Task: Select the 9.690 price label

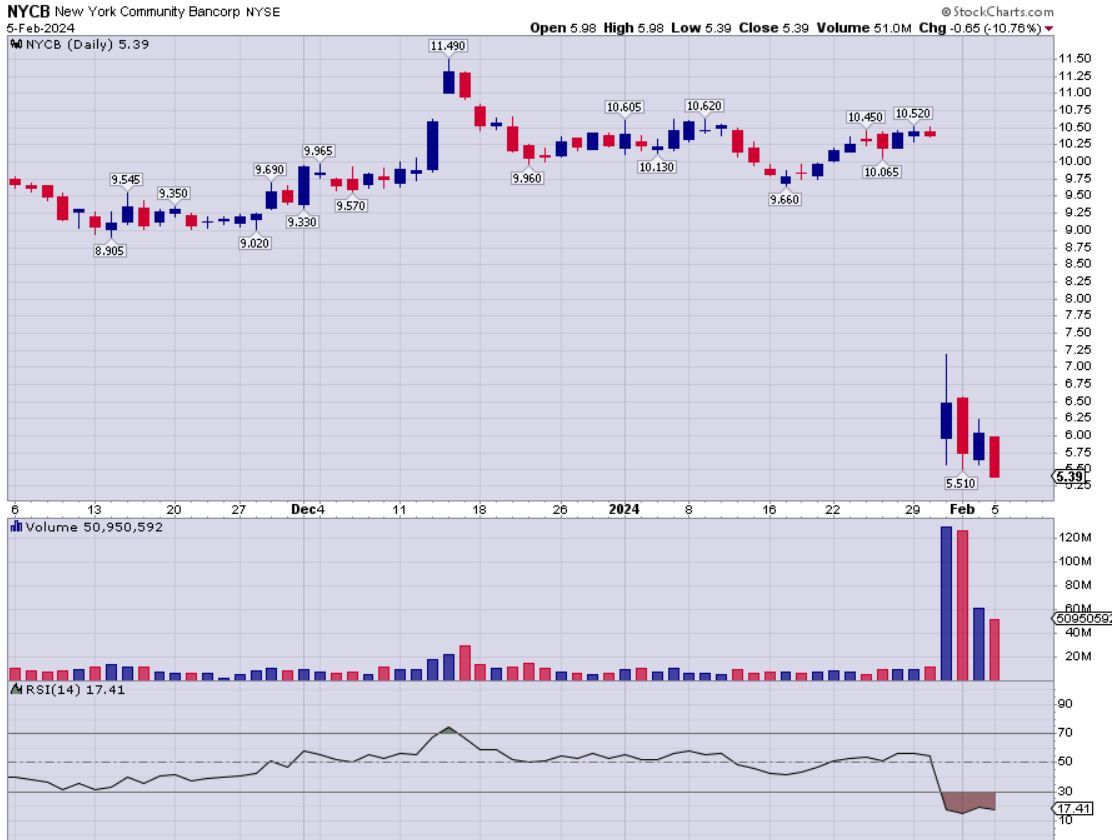Action: click(269, 170)
